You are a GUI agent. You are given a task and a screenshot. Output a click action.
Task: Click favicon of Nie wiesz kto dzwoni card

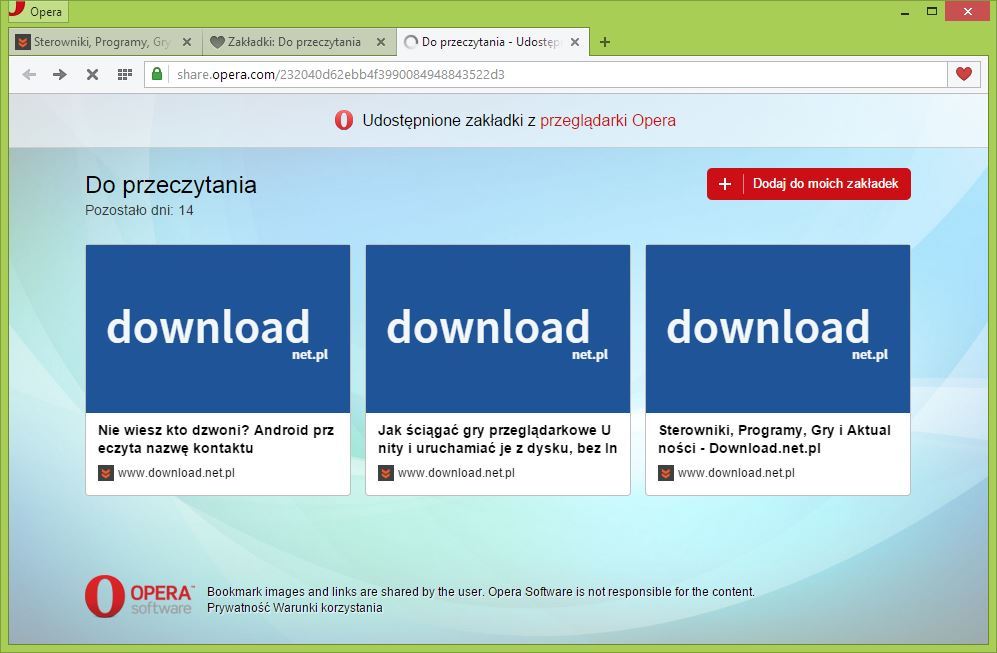click(106, 473)
